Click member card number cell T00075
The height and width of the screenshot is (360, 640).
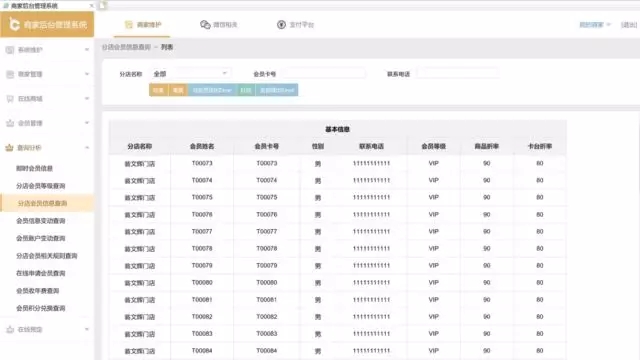point(267,197)
